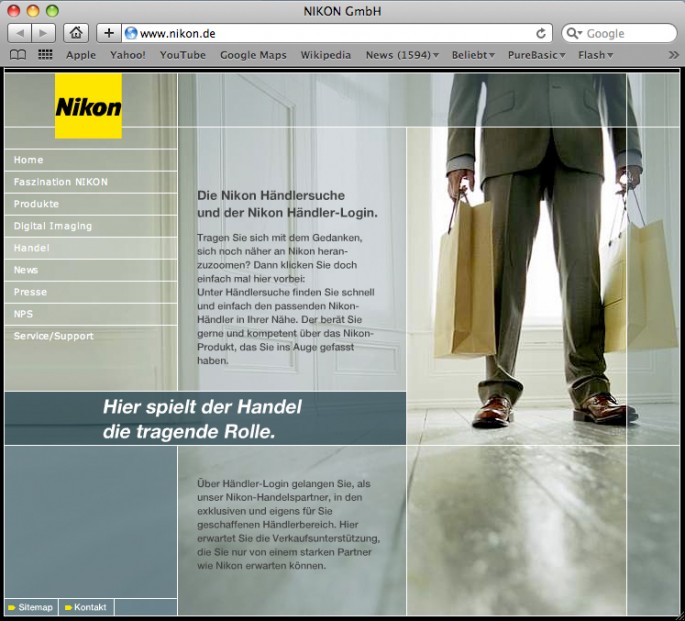Screen dimensions: 685x621
Task: Go forward with the Safari forward arrow
Action: [x=43, y=33]
